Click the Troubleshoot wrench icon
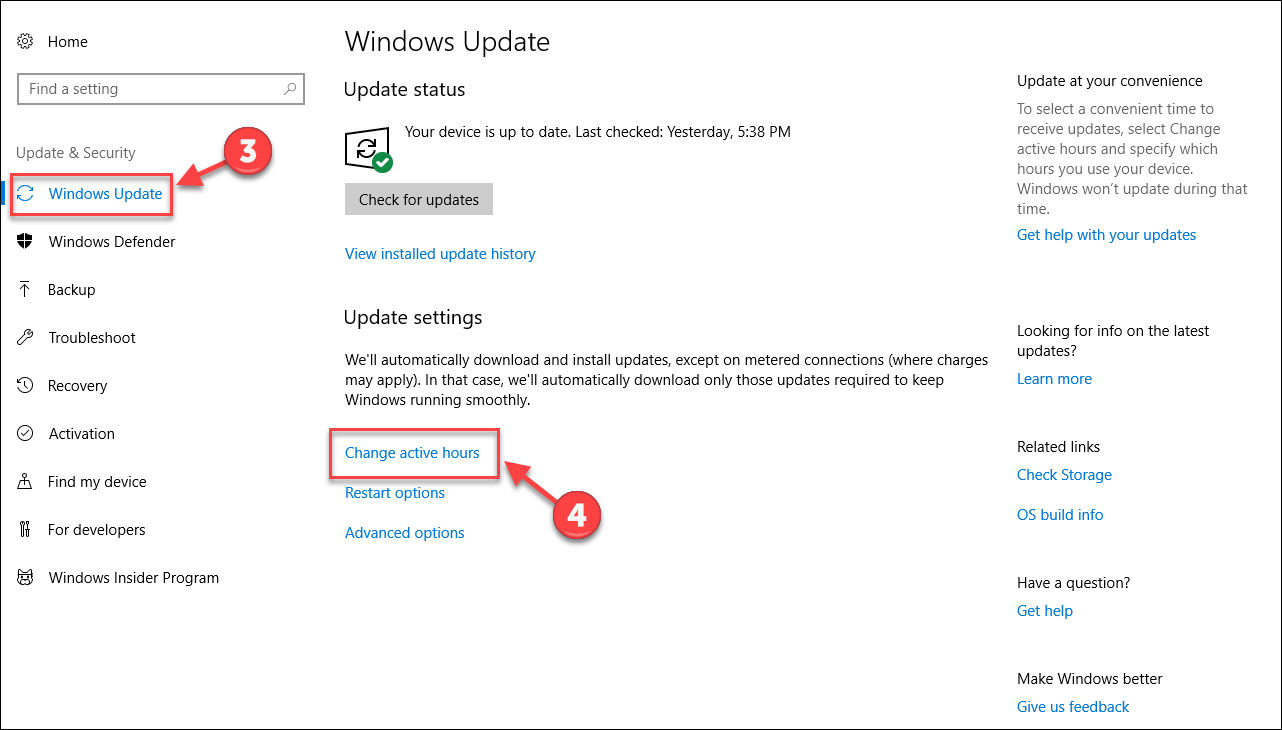This screenshot has height=730, width=1282. (x=26, y=338)
